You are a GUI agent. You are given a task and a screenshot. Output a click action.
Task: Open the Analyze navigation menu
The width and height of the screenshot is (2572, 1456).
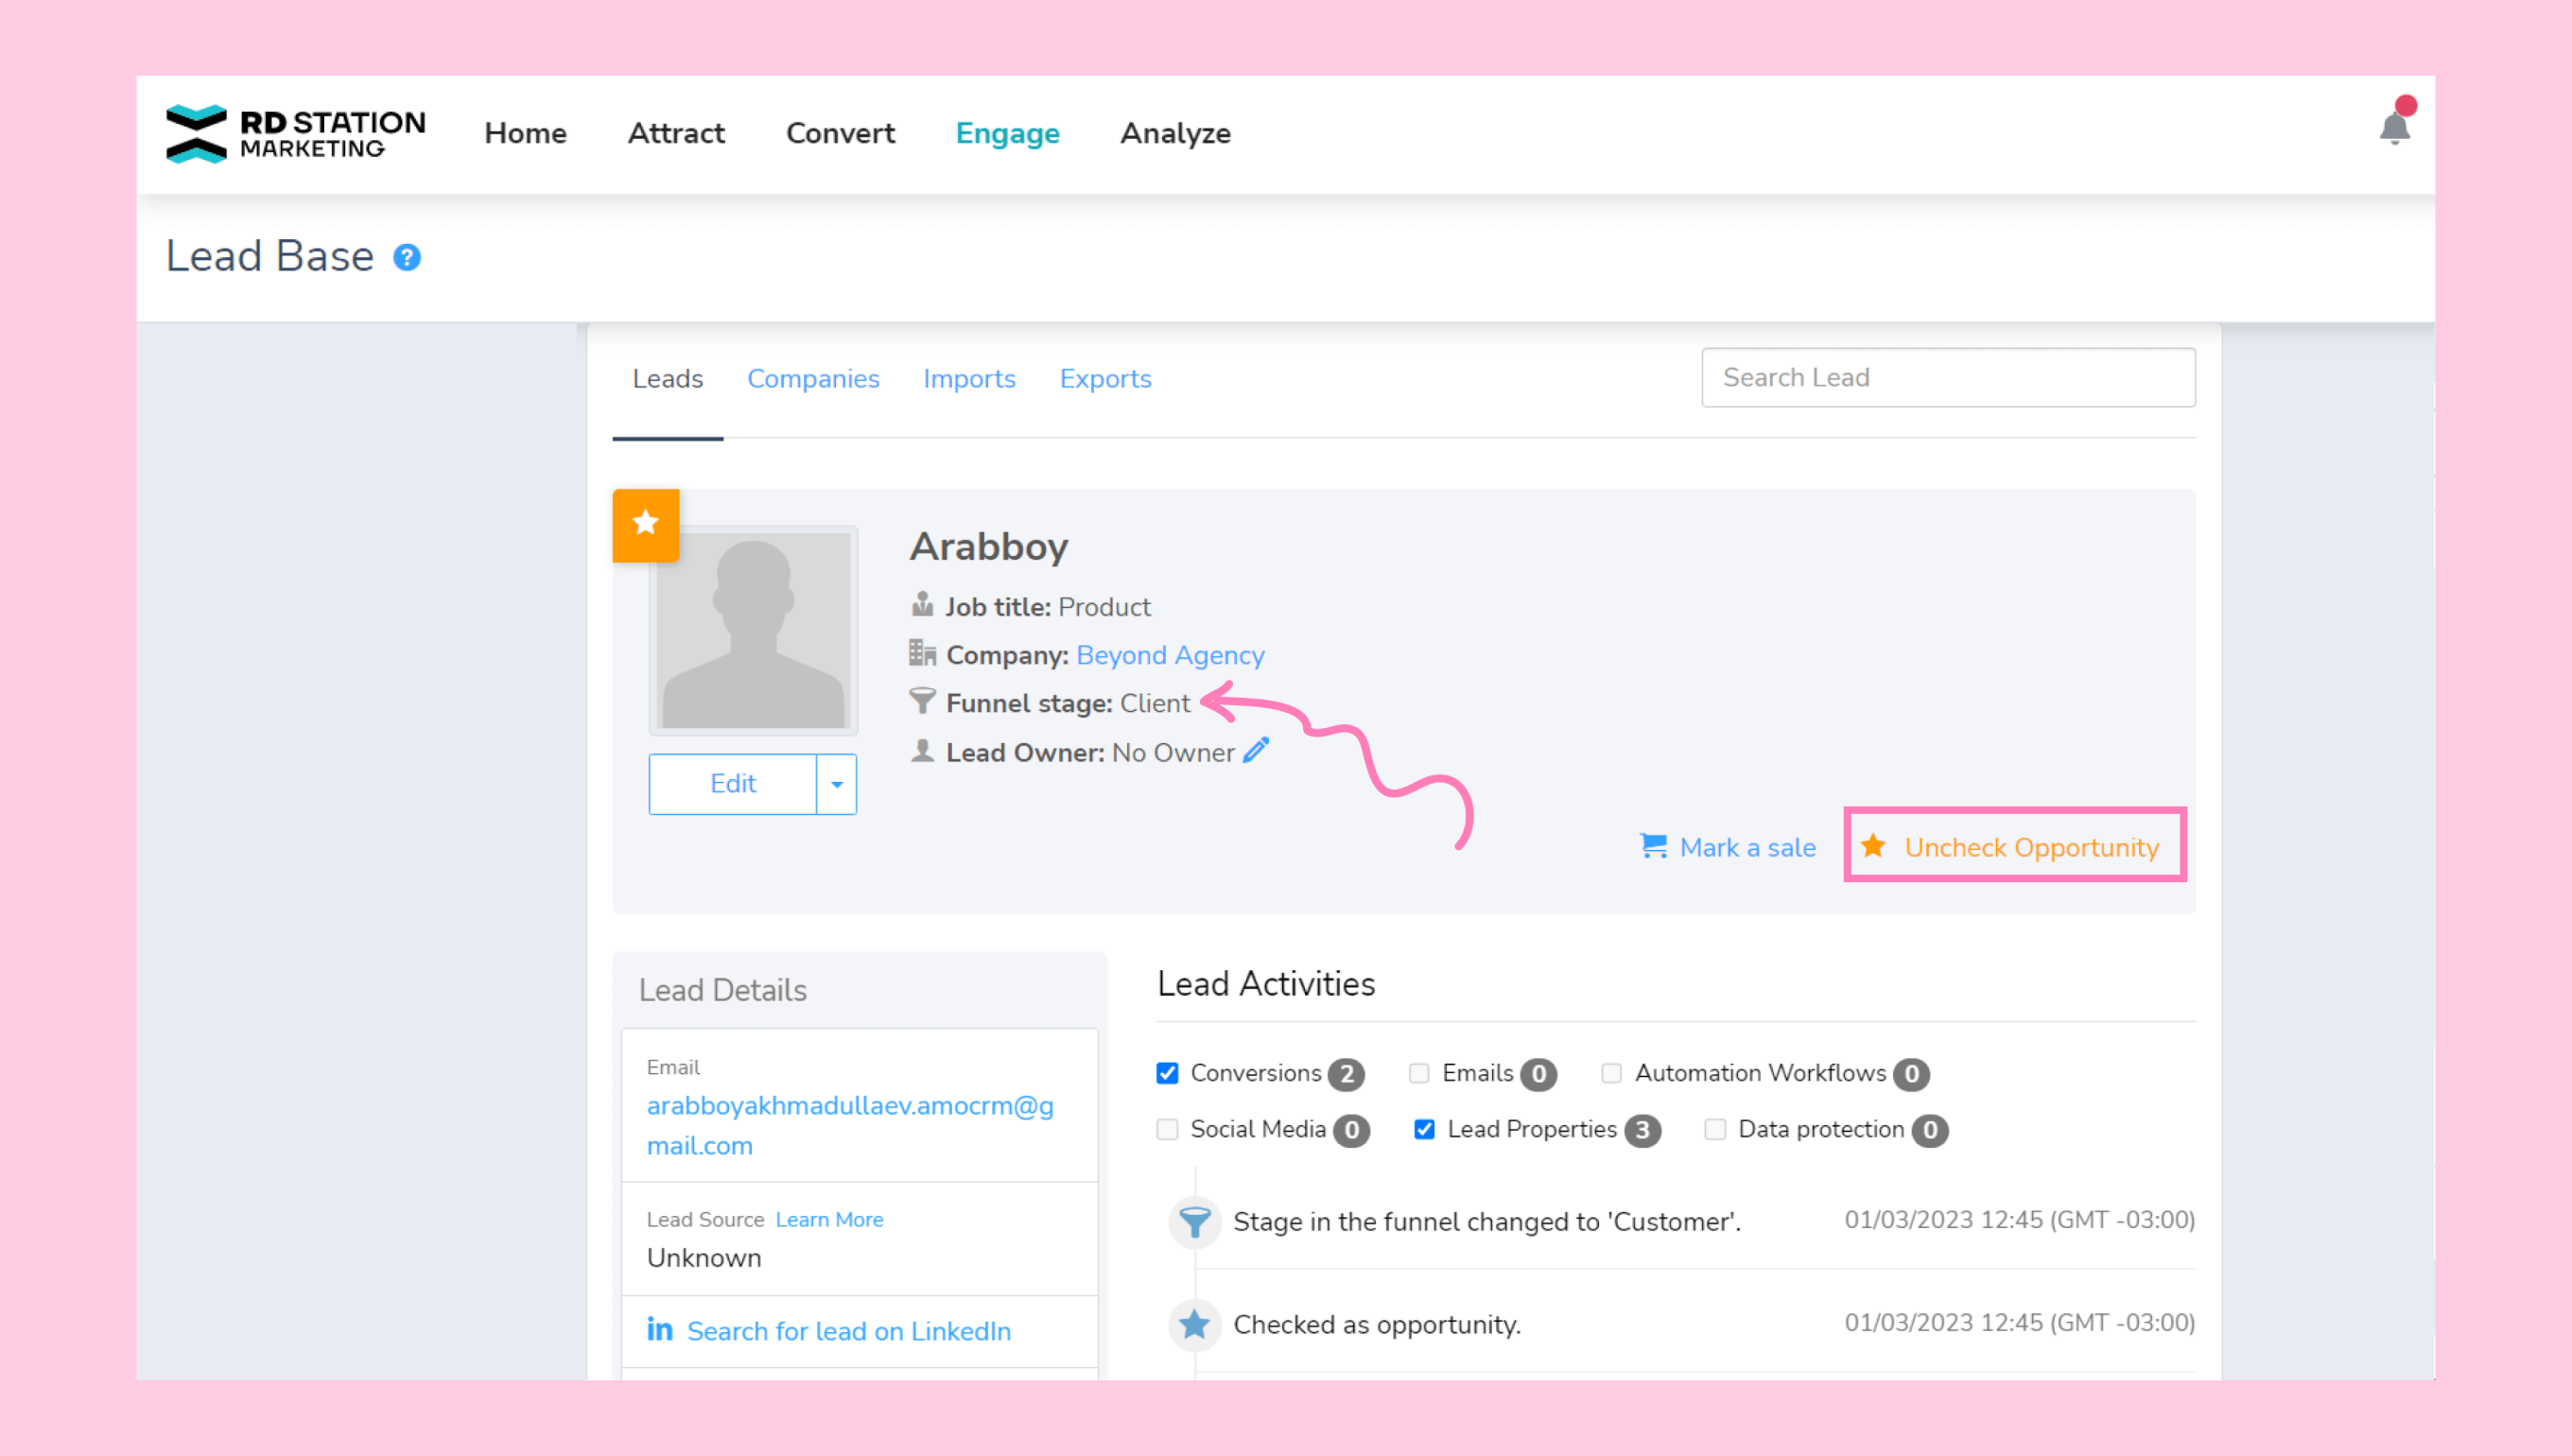coord(1175,133)
